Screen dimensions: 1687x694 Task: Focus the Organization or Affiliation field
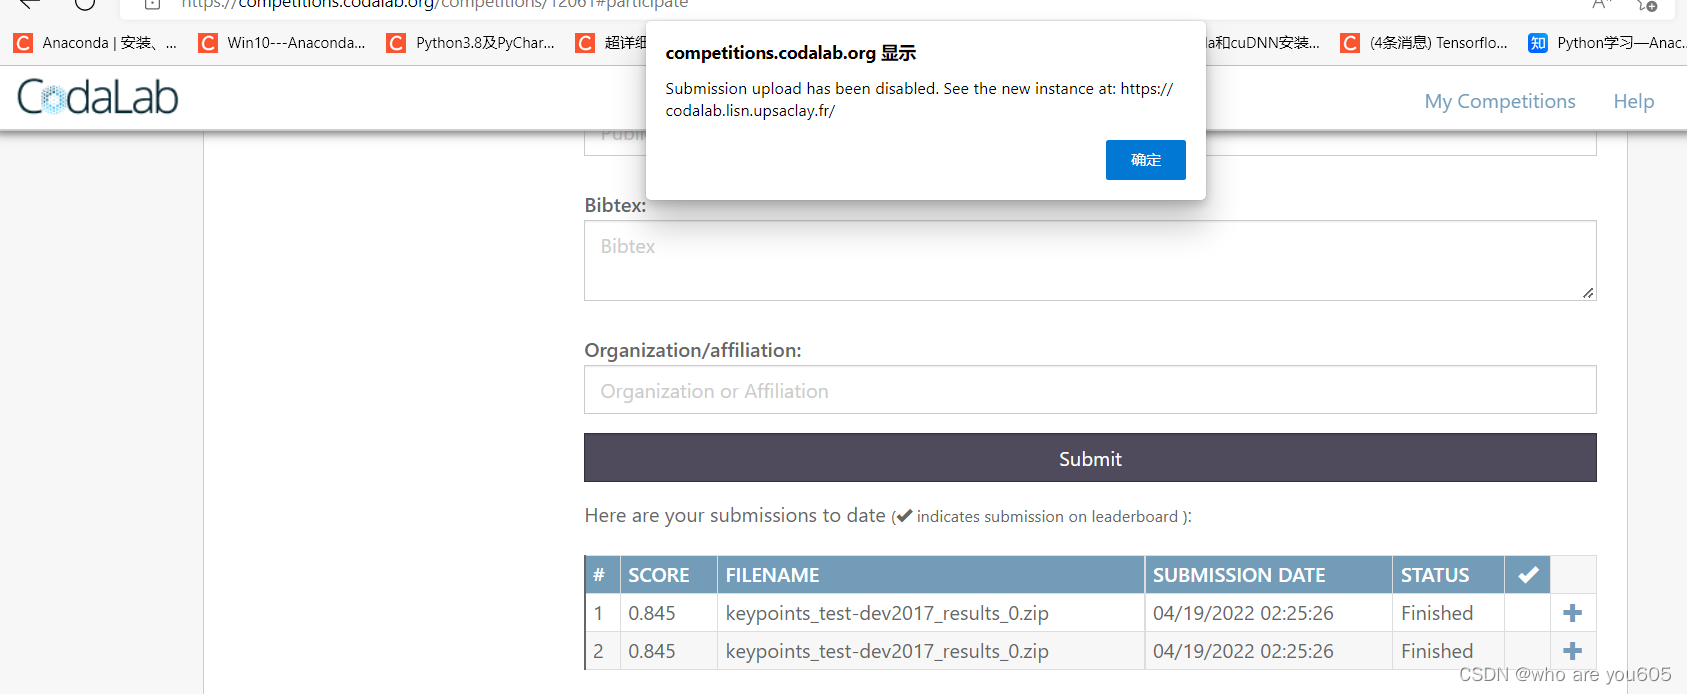click(x=1089, y=390)
